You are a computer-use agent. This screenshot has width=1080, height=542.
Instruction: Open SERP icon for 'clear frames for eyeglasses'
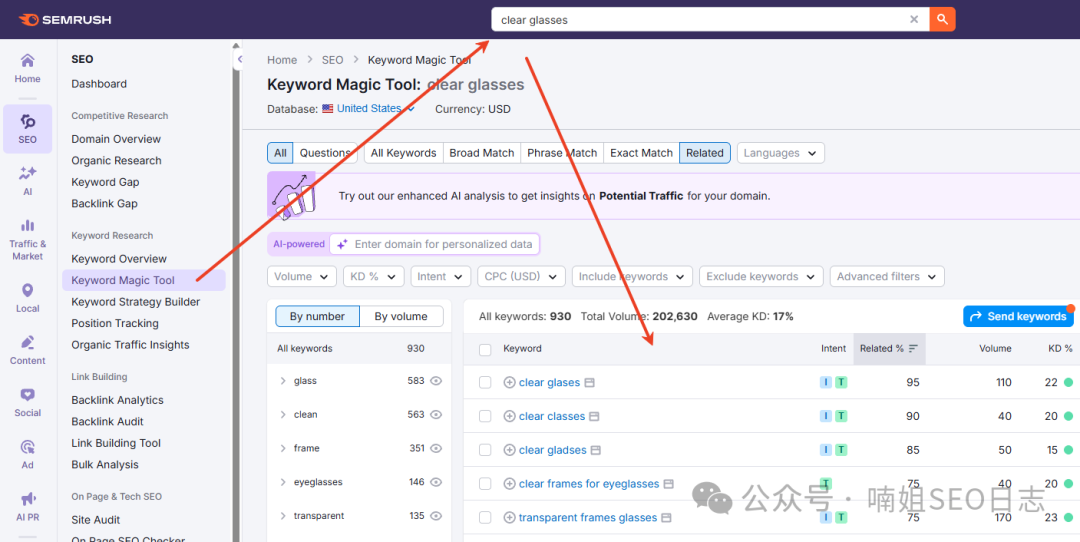click(668, 483)
